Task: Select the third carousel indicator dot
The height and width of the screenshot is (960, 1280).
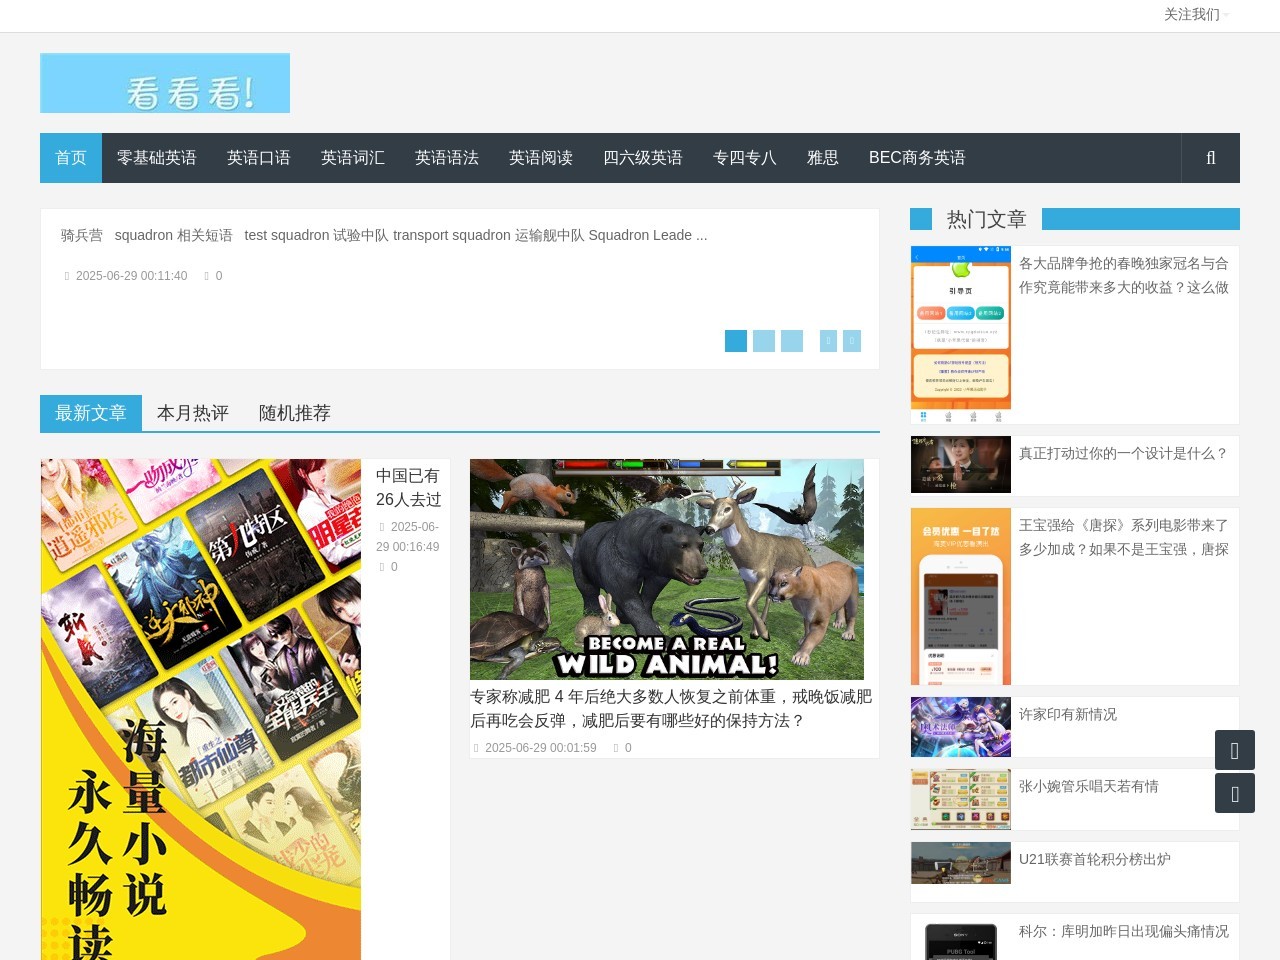Action: (792, 341)
